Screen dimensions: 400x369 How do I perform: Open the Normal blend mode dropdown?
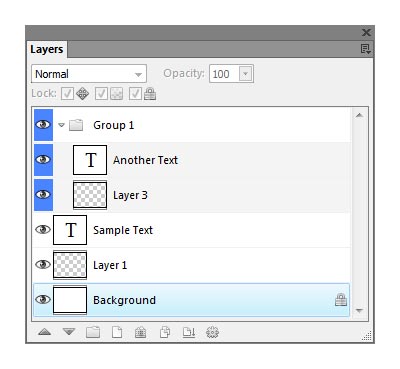89,74
